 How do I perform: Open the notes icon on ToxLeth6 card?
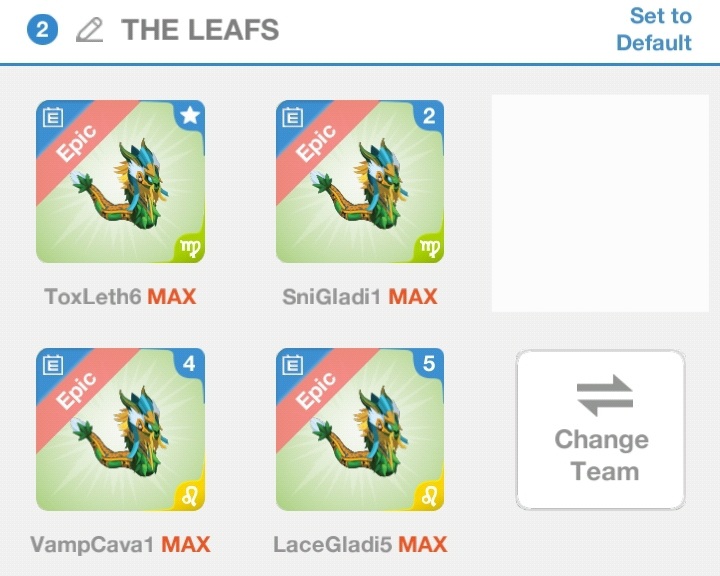pyautogui.click(x=53, y=118)
